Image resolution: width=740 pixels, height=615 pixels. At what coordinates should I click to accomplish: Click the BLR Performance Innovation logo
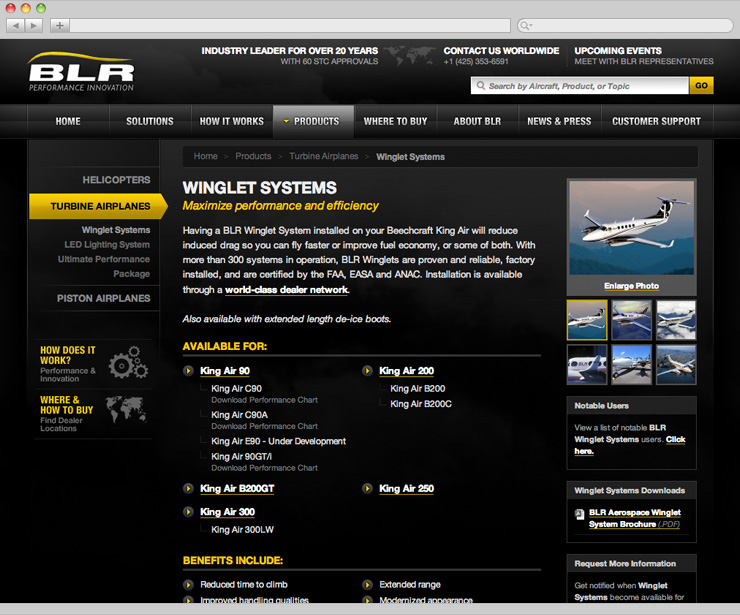pyautogui.click(x=81, y=72)
